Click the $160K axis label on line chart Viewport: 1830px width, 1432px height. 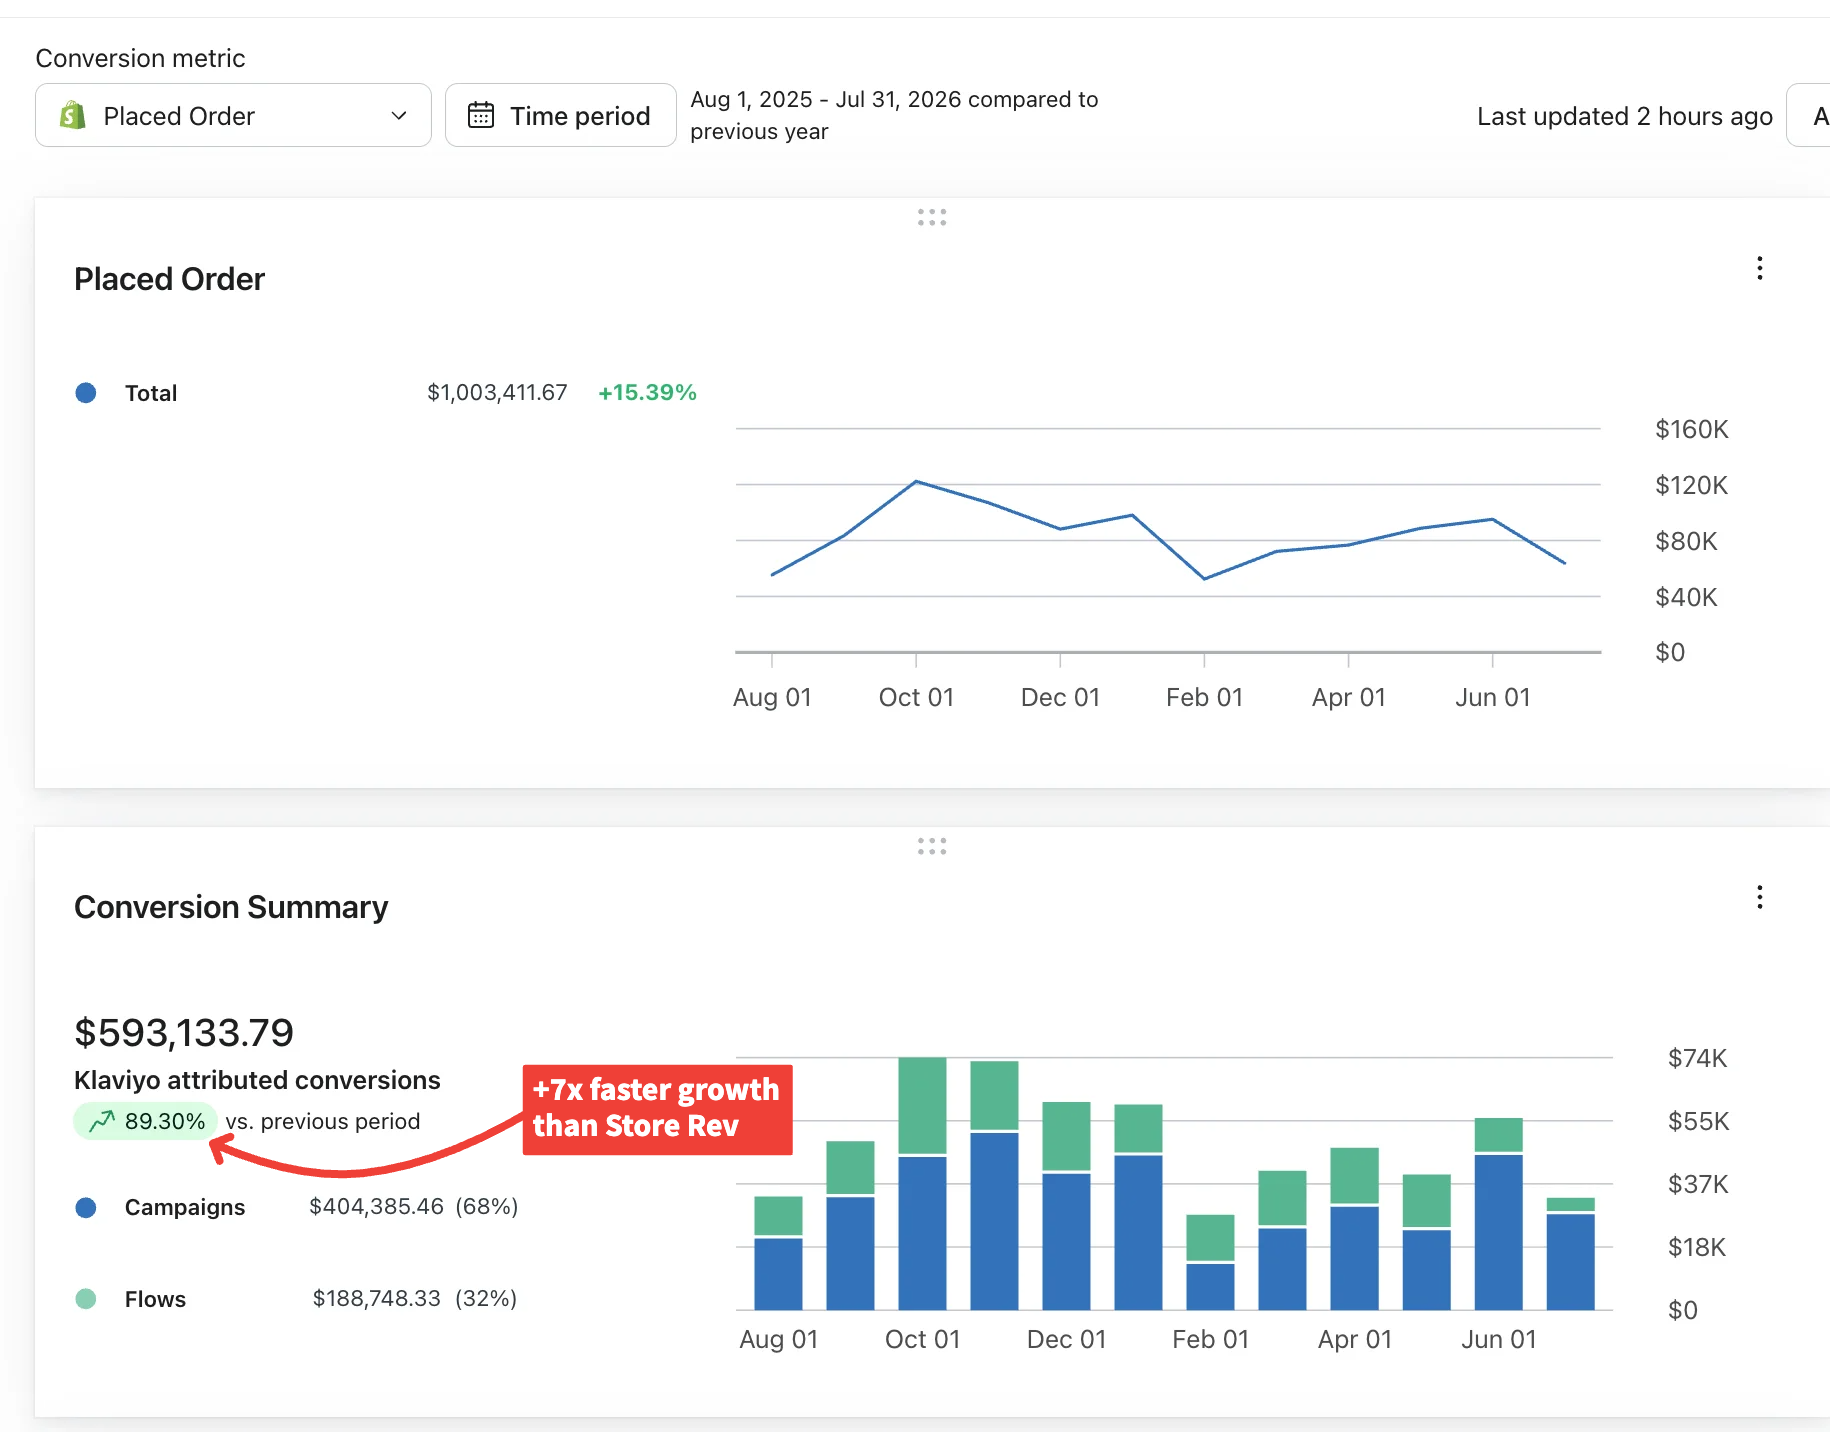coord(1691,429)
